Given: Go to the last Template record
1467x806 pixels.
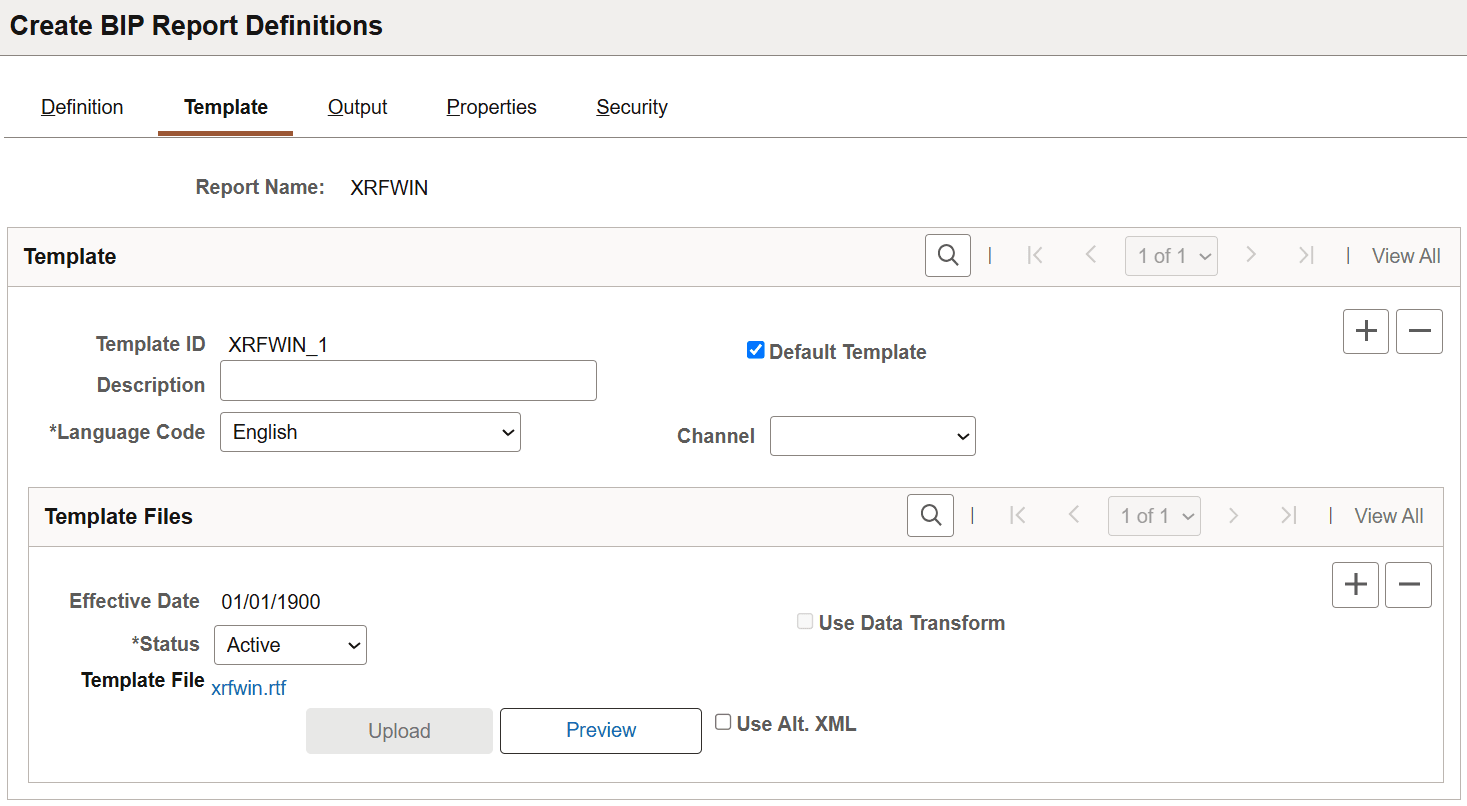Looking at the screenshot, I should tap(1306, 255).
